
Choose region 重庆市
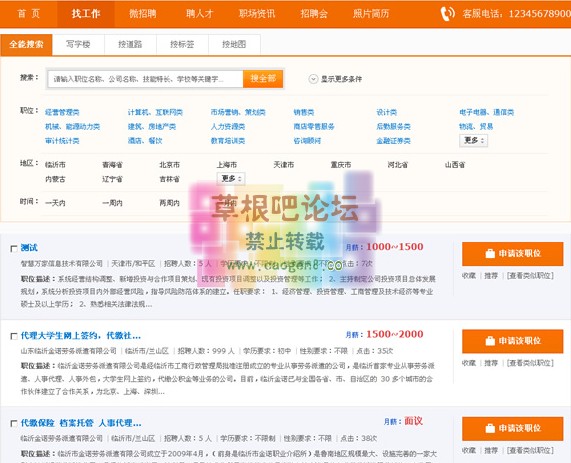pyautogui.click(x=341, y=165)
